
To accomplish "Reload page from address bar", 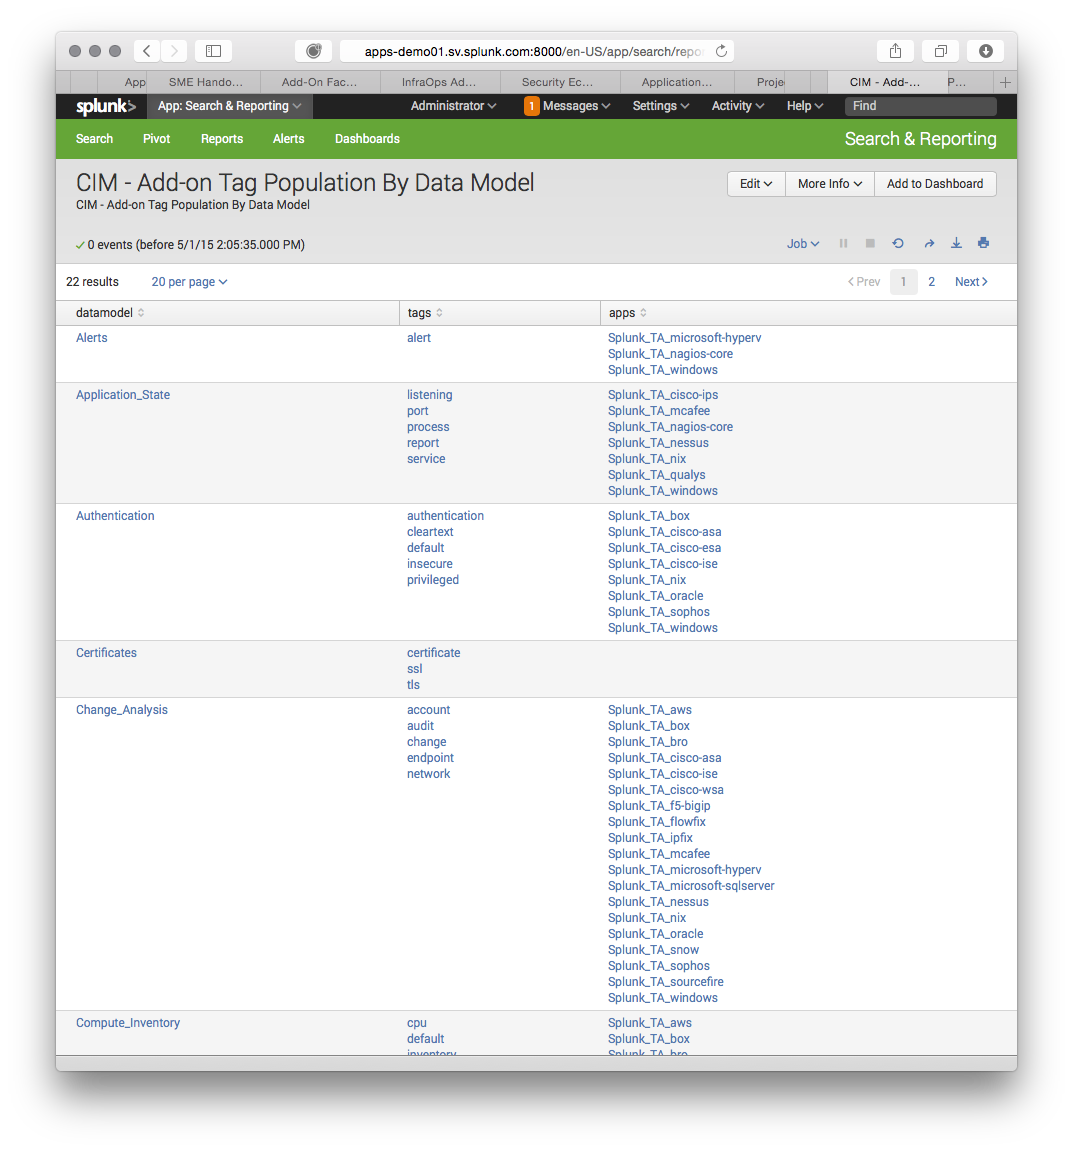I will tap(721, 51).
